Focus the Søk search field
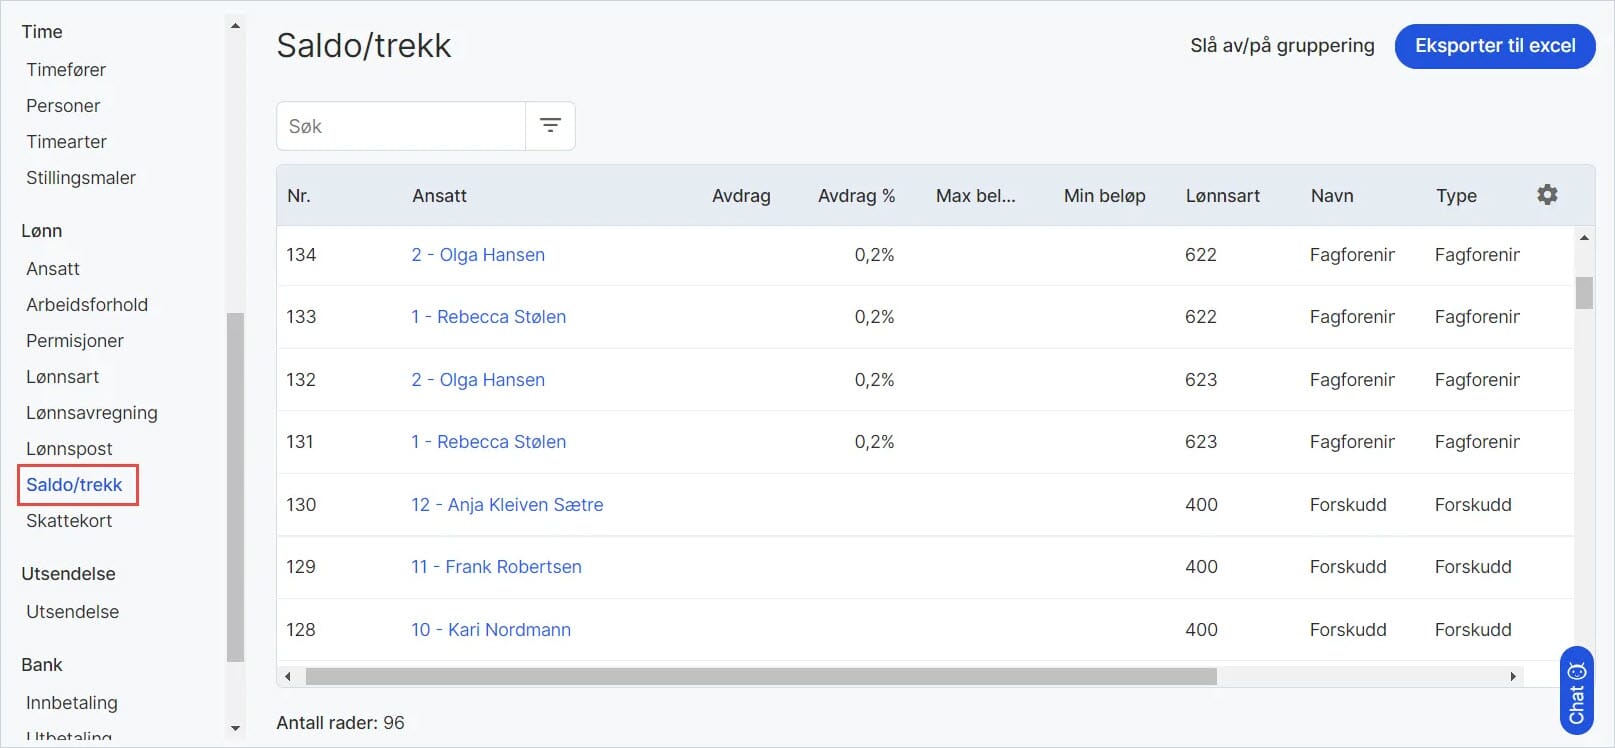Image resolution: width=1615 pixels, height=748 pixels. [x=401, y=126]
